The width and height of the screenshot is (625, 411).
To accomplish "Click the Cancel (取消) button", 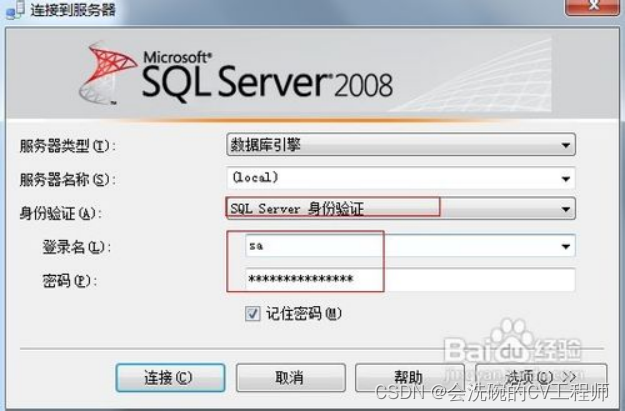I will coord(291,377).
